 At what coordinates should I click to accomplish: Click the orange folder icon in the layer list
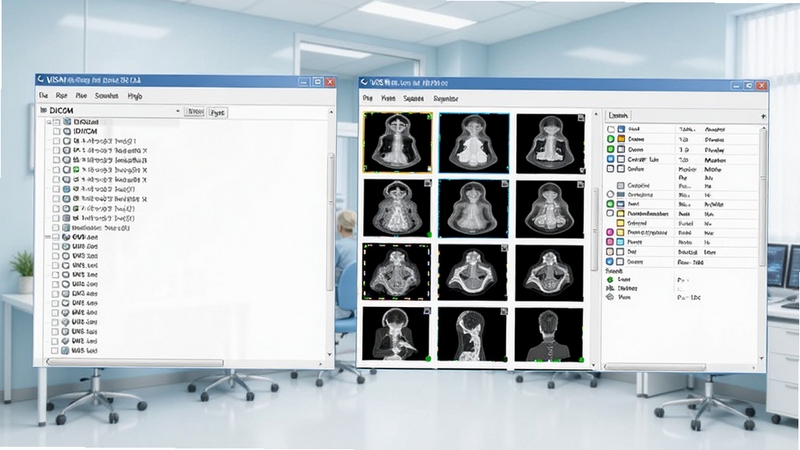(621, 139)
